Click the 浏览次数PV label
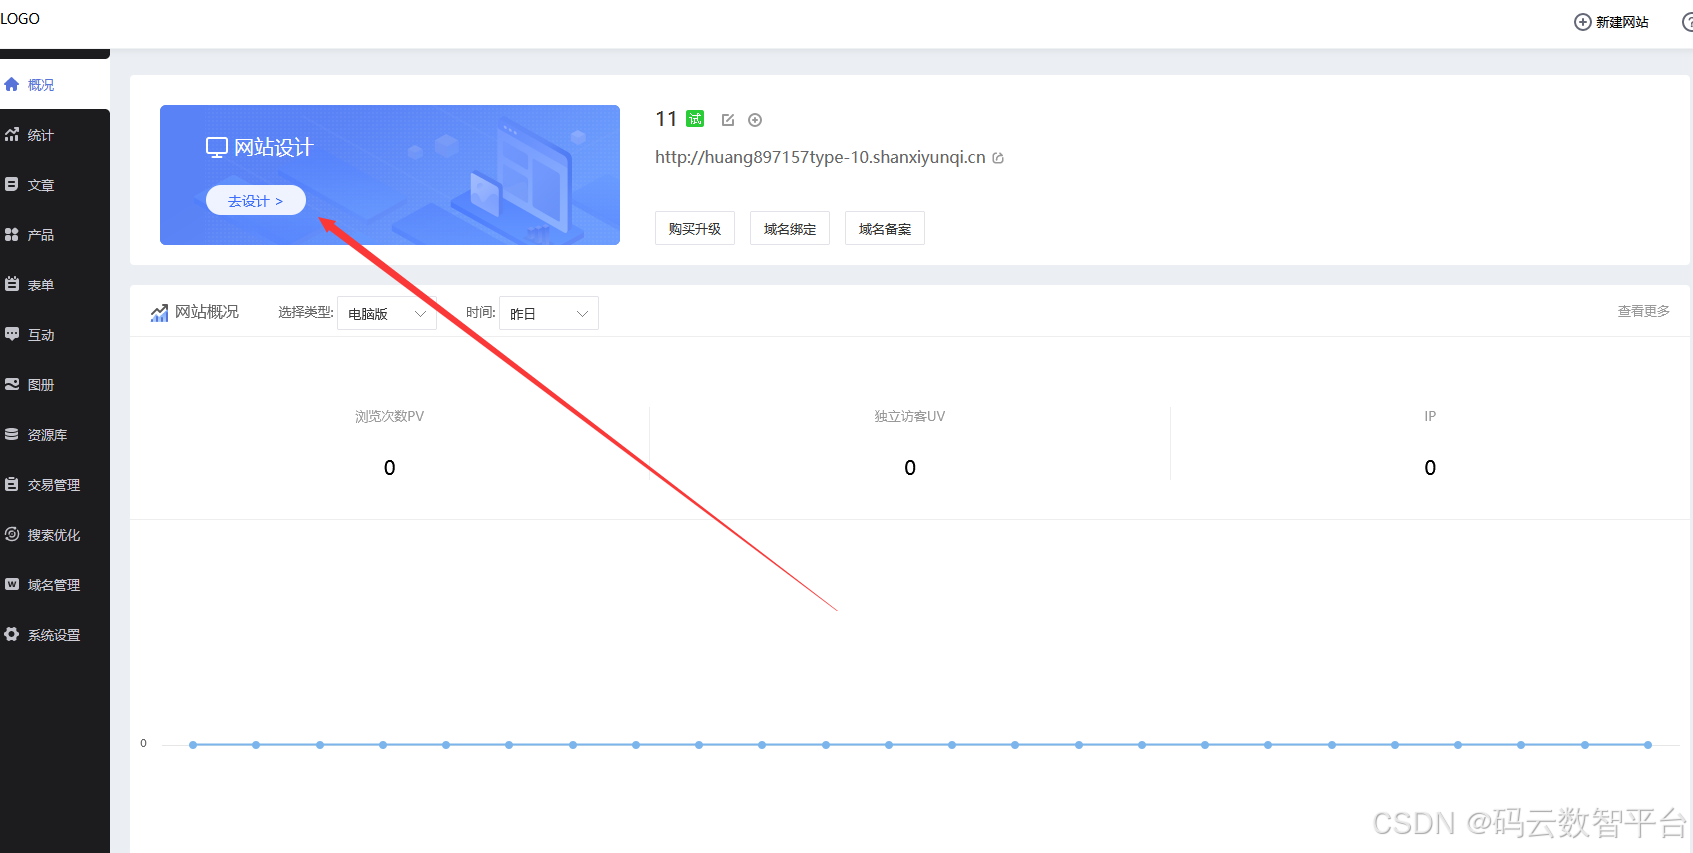 point(389,416)
